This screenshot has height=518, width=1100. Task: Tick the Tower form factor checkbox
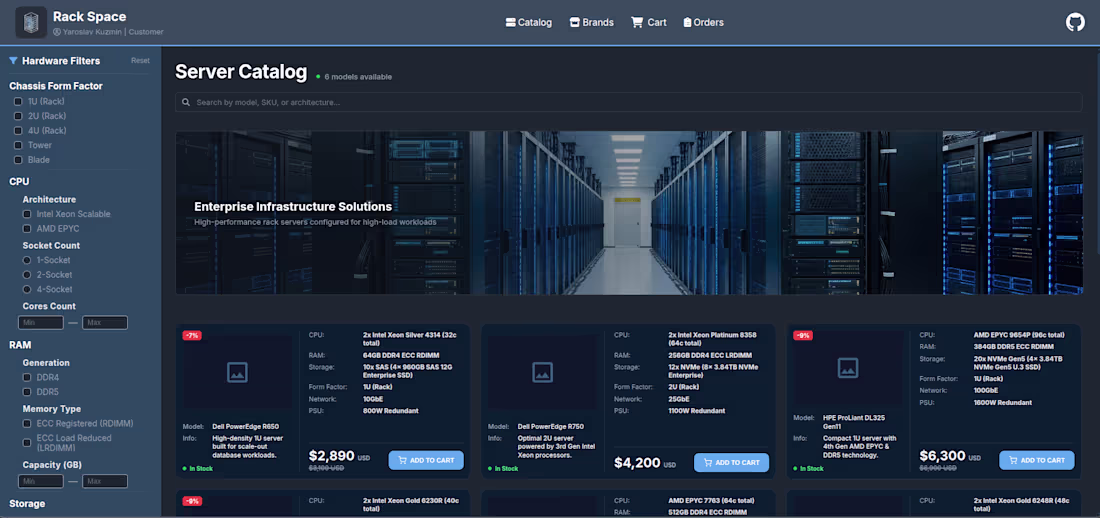click(x=18, y=145)
